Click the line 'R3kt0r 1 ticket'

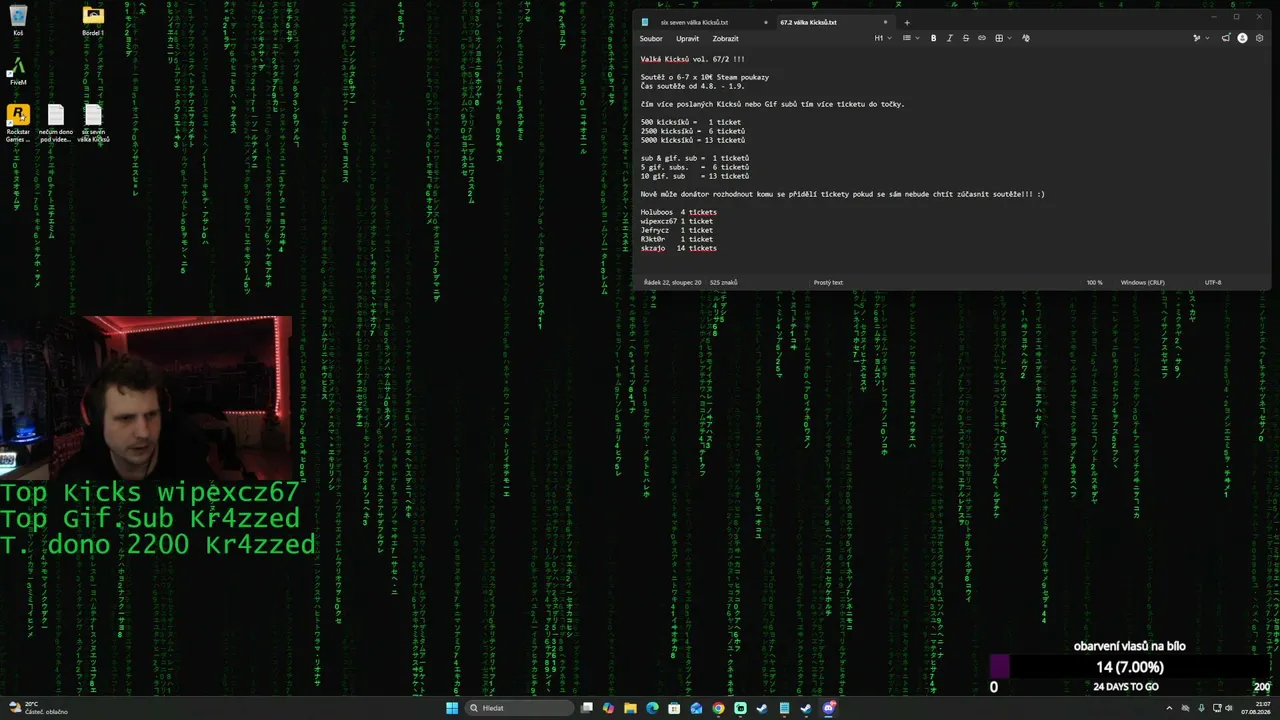[x=677, y=239]
